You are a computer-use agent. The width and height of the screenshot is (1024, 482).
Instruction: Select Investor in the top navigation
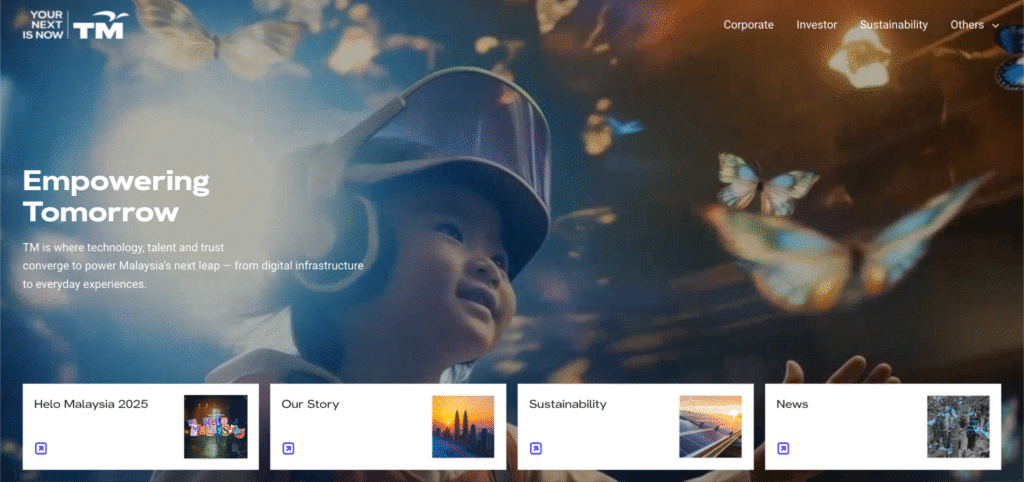tap(816, 25)
